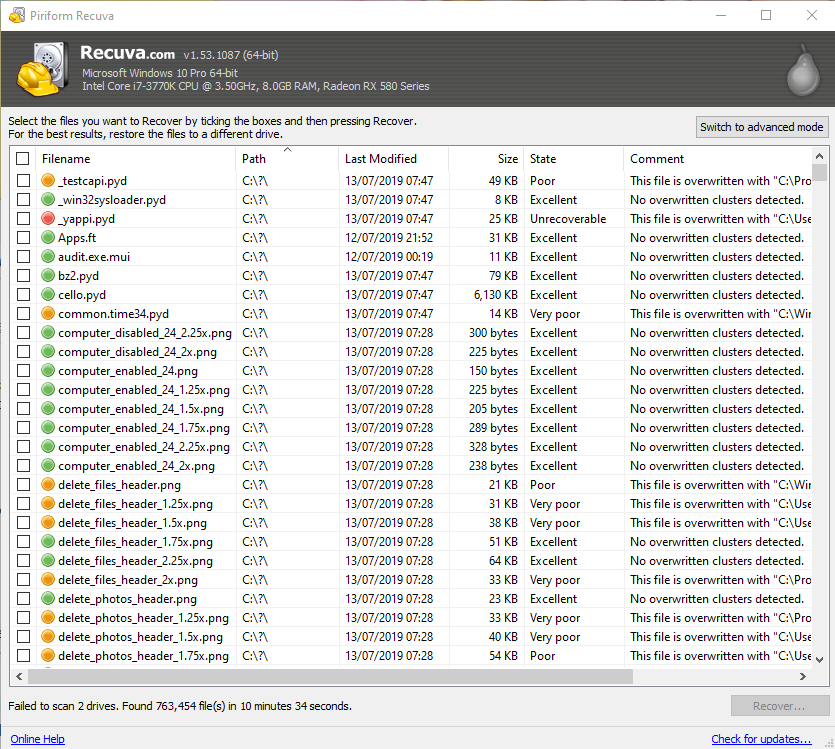
Task: Click the Recover... button
Action: click(x=780, y=706)
